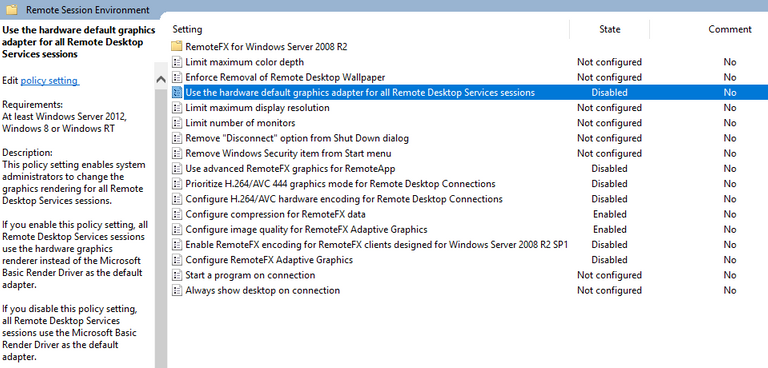Click policy icon beside Configure RemoteFX Adaptive Graphics

177,260
